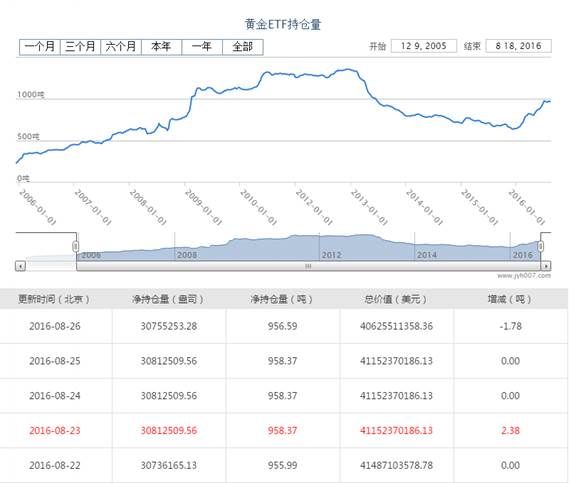The height and width of the screenshot is (483, 576).
Task: Click the 净持仓量（盎司）column header
Action: coord(168,299)
